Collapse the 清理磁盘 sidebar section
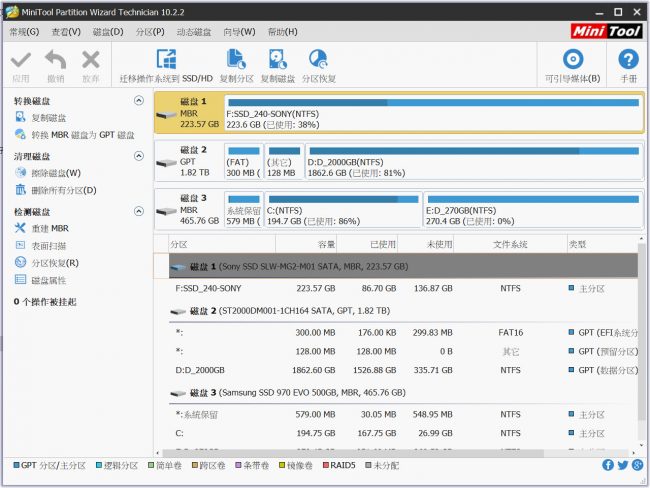The image size is (650, 488). (138, 156)
